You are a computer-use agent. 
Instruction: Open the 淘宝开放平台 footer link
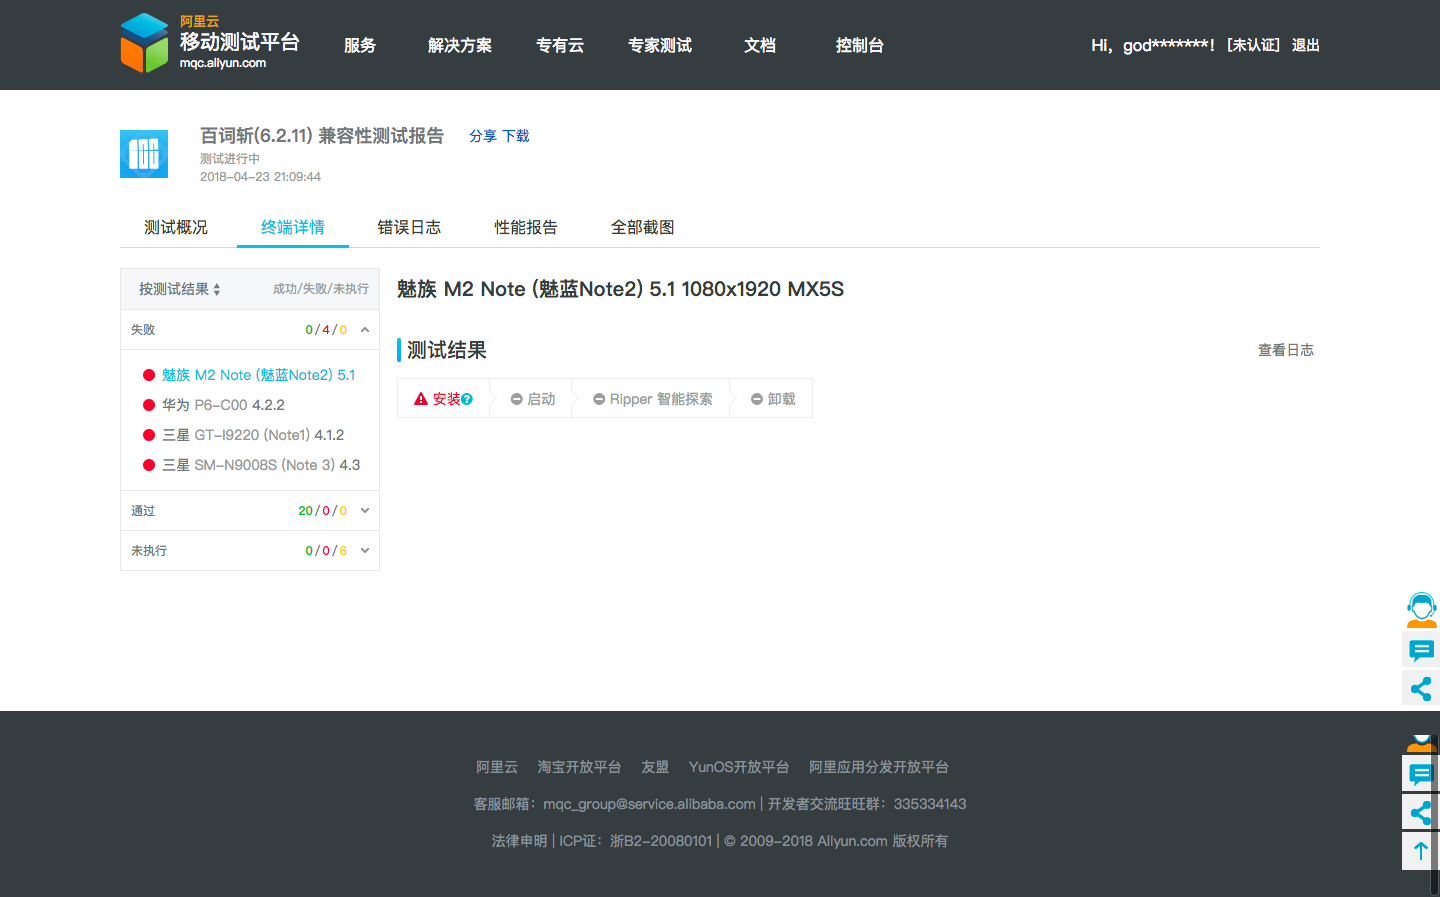pyautogui.click(x=579, y=767)
